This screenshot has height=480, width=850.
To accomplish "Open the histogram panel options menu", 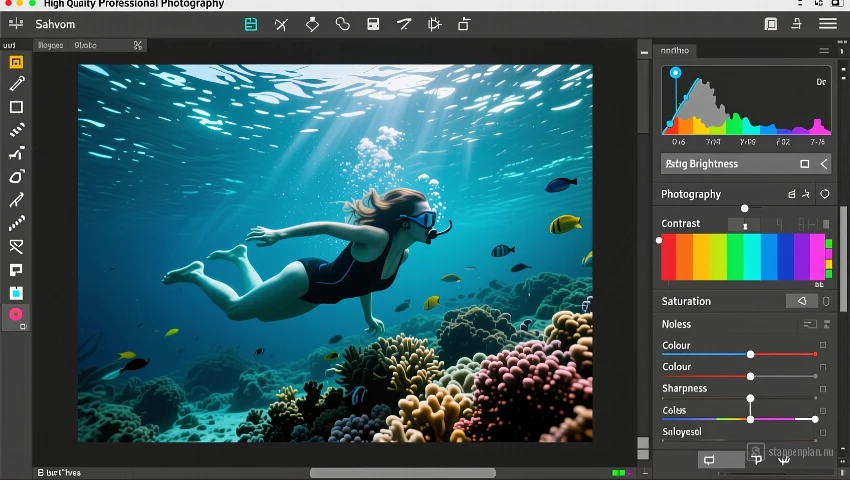I will click(824, 50).
